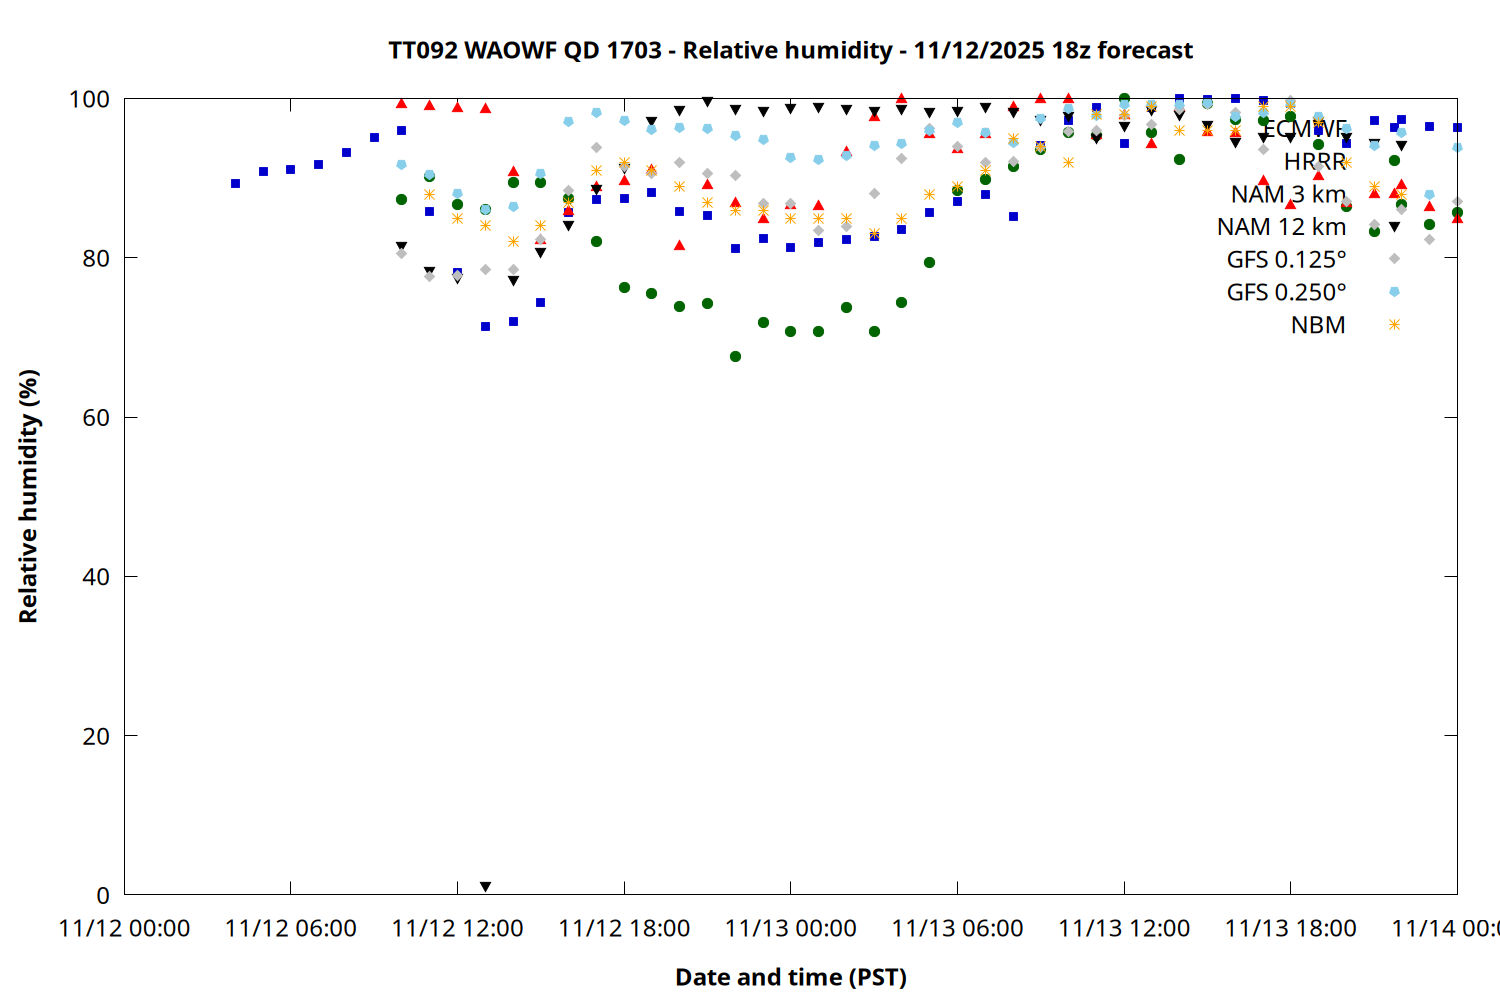Image resolution: width=1500 pixels, height=1000 pixels.
Task: Click the Date and time (PST) x-axis label
Action: point(790,977)
